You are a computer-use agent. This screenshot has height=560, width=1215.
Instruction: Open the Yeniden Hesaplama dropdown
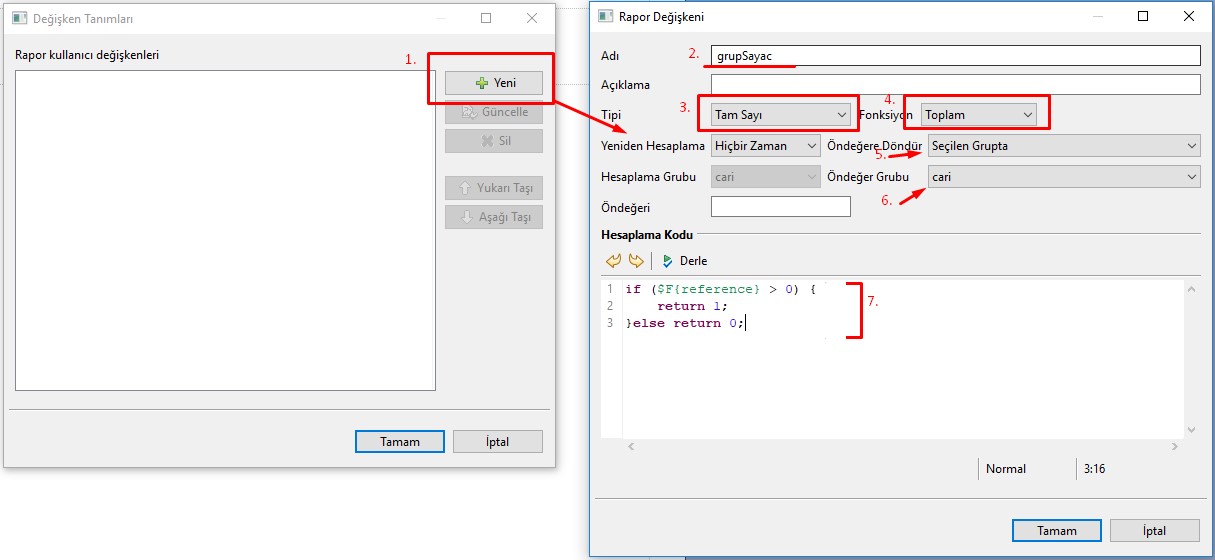pos(765,146)
